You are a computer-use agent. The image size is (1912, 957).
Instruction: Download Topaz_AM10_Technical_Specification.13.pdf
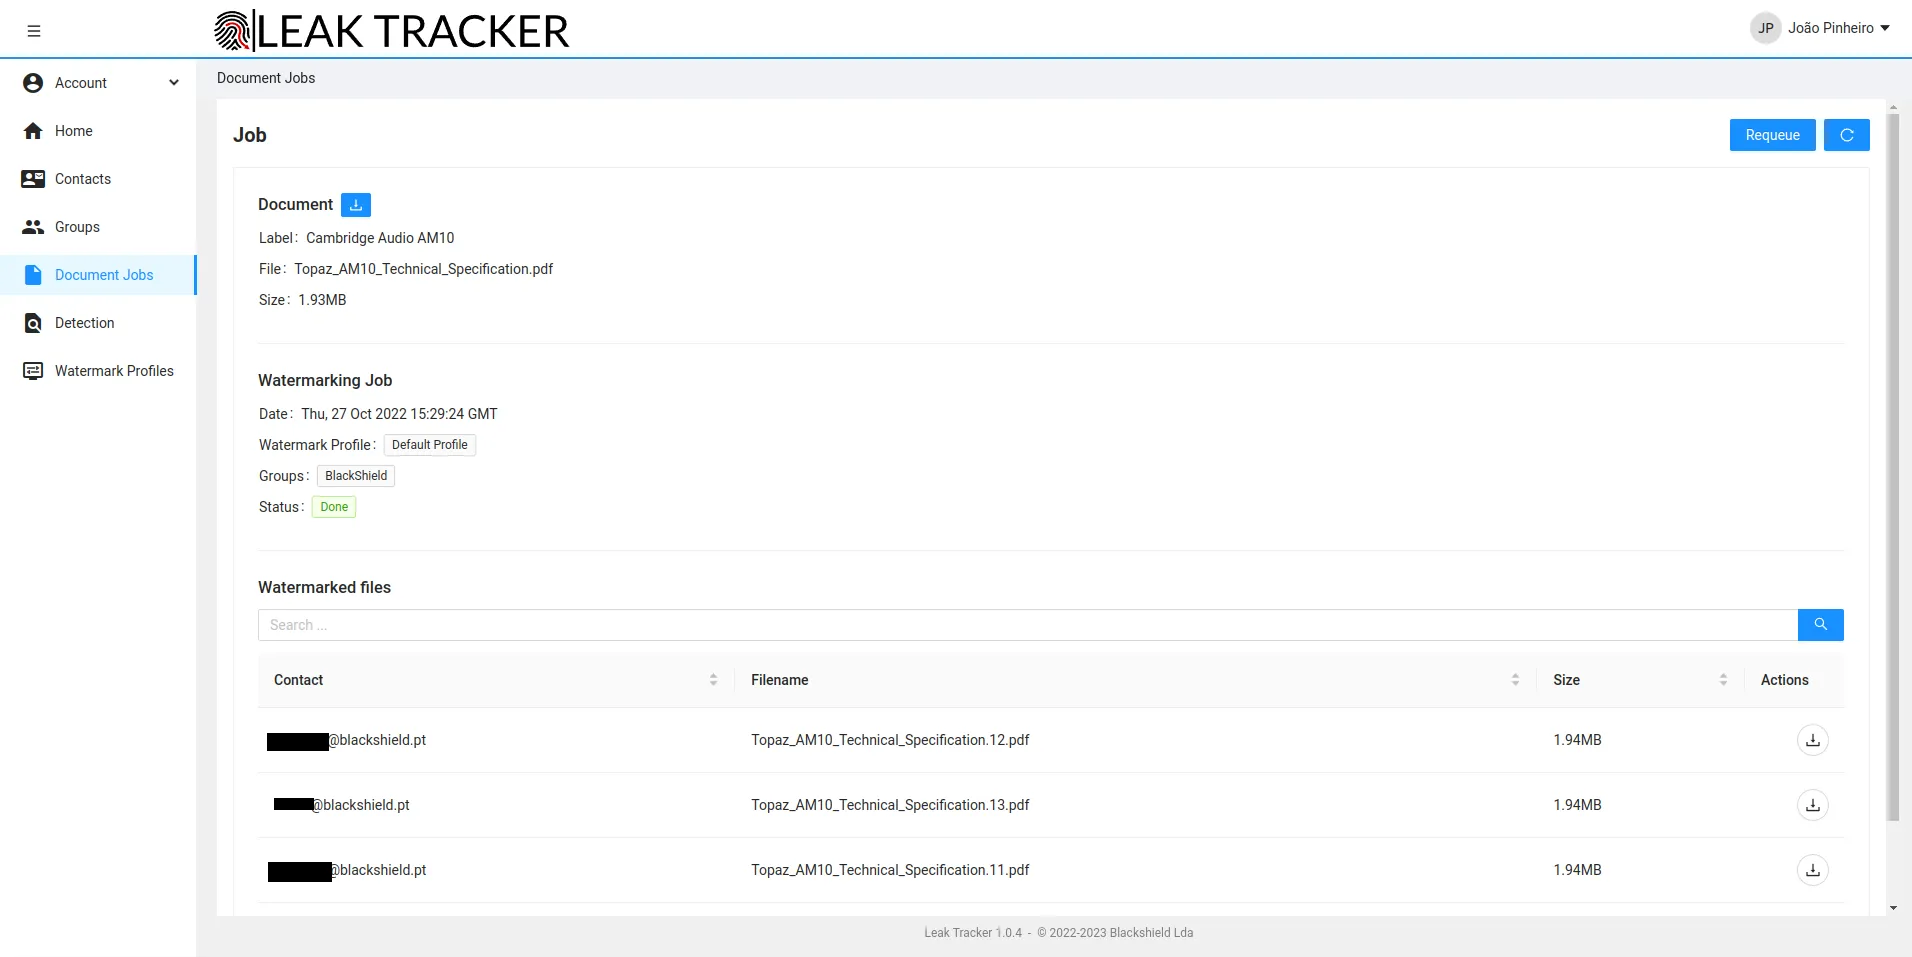pyautogui.click(x=1813, y=805)
